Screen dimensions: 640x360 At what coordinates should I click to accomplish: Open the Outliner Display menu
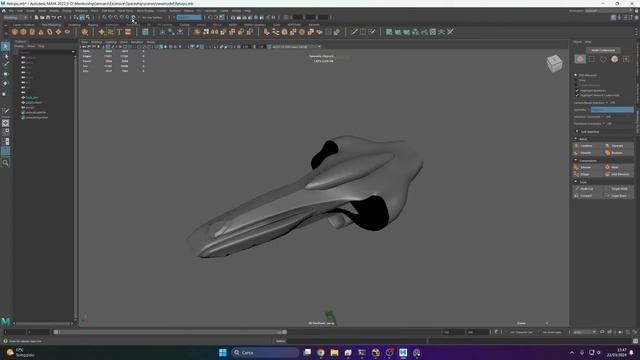click(x=19, y=46)
